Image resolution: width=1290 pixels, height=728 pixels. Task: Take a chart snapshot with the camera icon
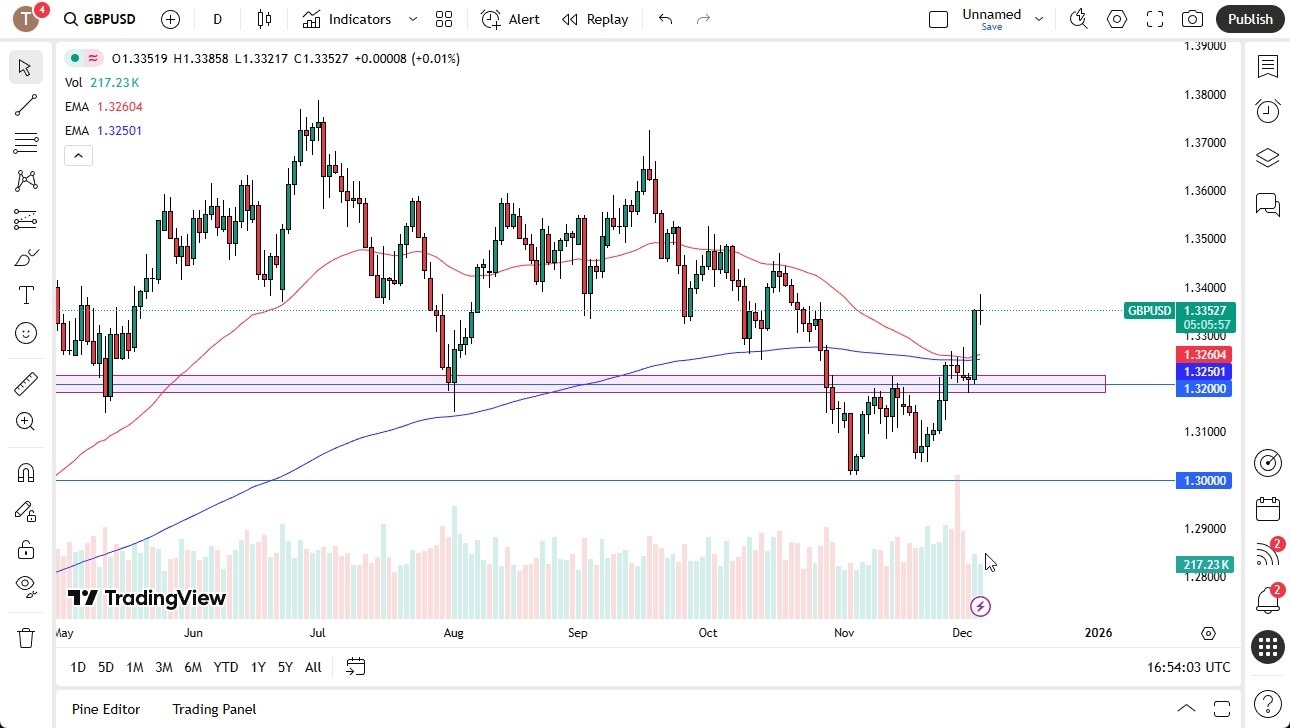pos(1192,19)
